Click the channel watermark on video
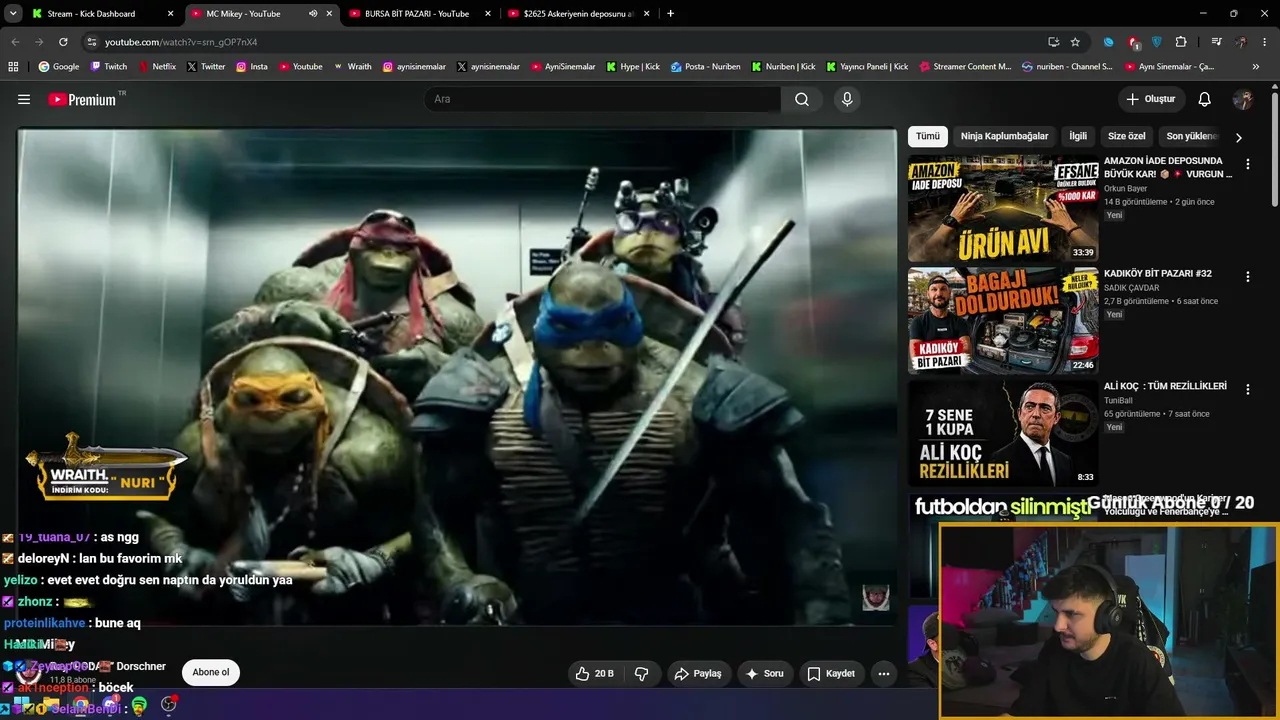The width and height of the screenshot is (1280, 720). click(876, 598)
